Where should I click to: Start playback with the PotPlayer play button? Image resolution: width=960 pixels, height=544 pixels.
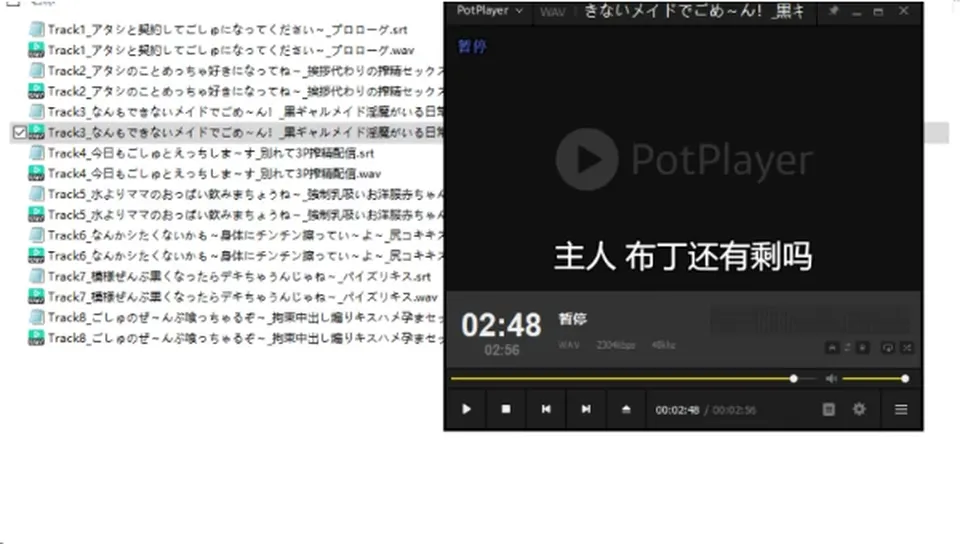(466, 409)
